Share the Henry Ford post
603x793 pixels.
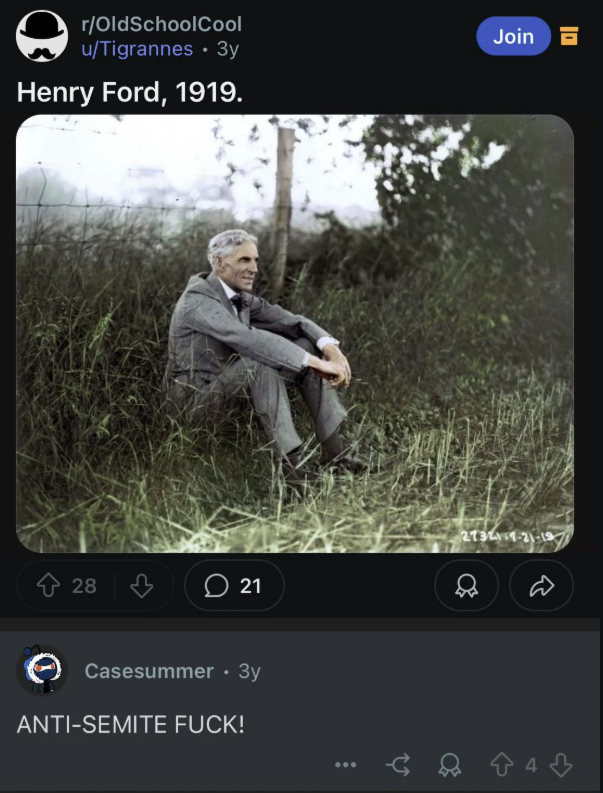541,586
